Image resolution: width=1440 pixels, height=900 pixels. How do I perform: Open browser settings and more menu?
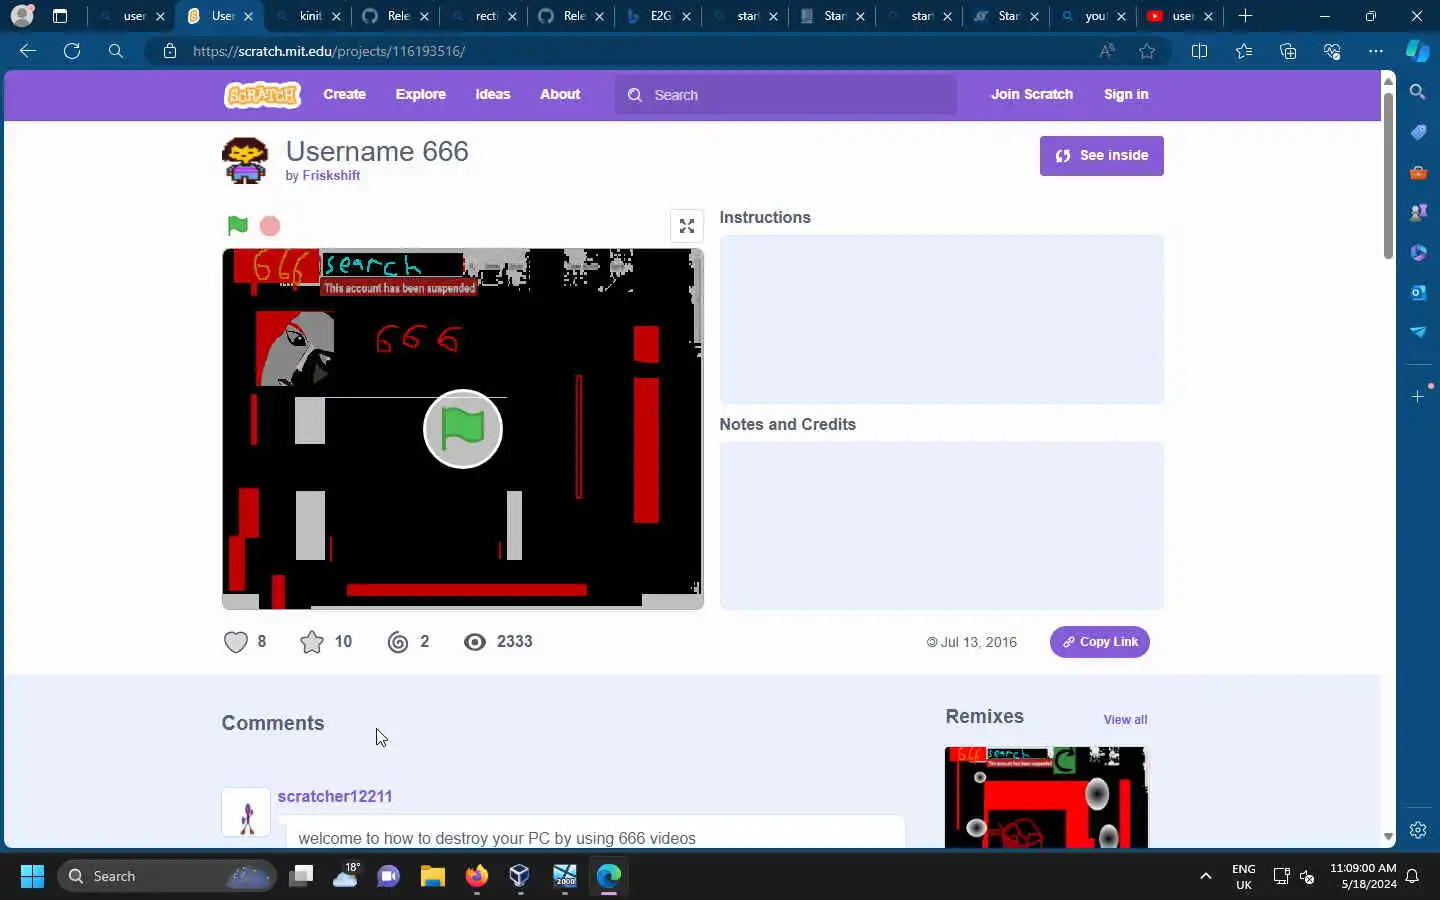click(1376, 51)
